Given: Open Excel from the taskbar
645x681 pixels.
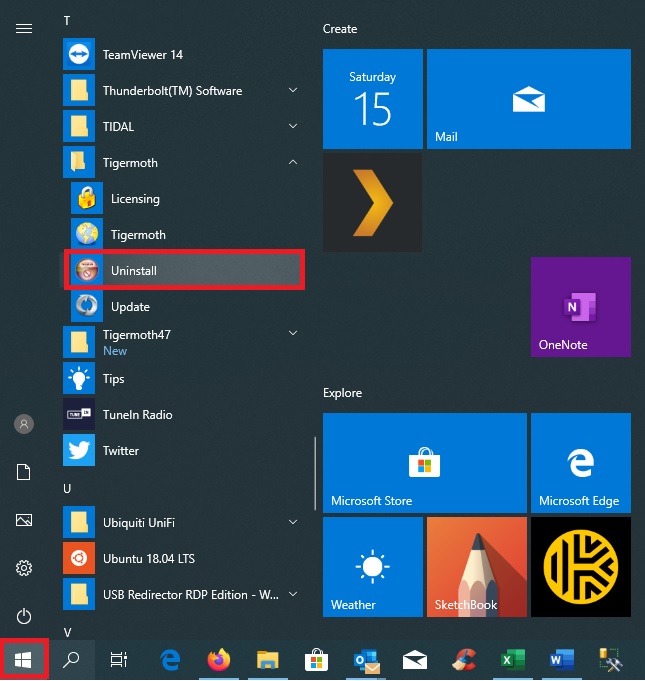Looking at the screenshot, I should [513, 660].
